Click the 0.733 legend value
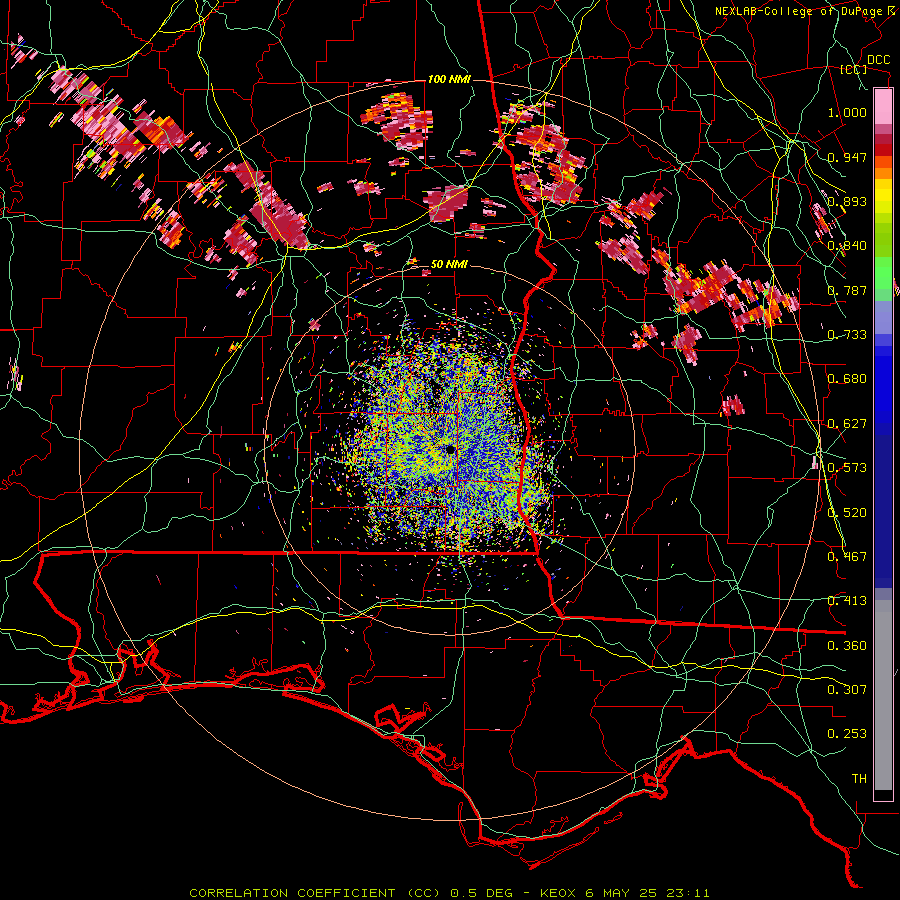The width and height of the screenshot is (900, 900). point(847,335)
